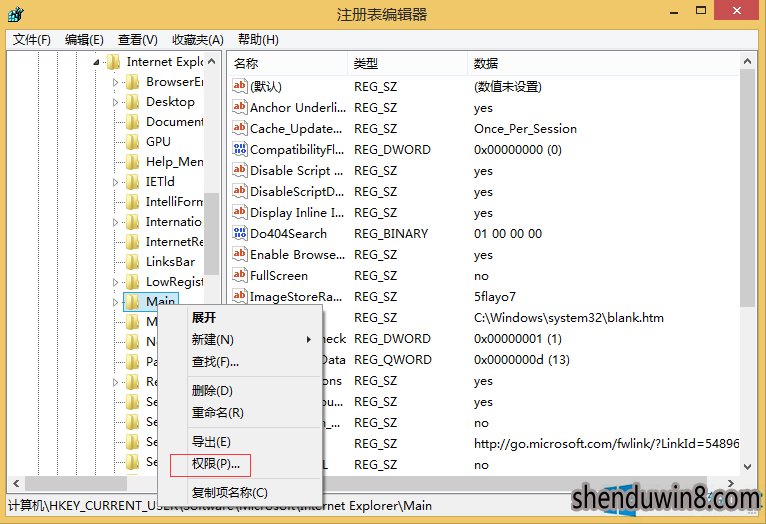Sort by the 数据 column header
The height and width of the screenshot is (524, 766).
(x=604, y=63)
